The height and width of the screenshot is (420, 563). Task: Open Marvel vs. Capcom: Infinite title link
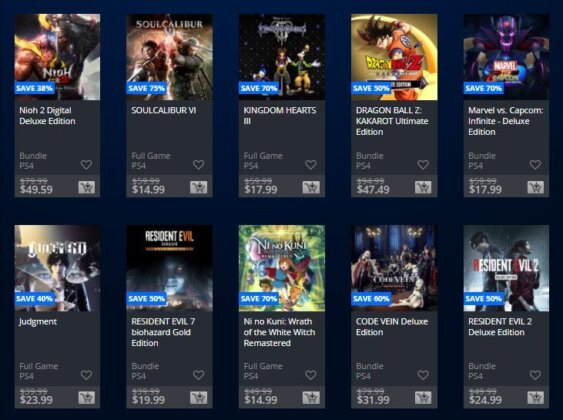point(506,121)
